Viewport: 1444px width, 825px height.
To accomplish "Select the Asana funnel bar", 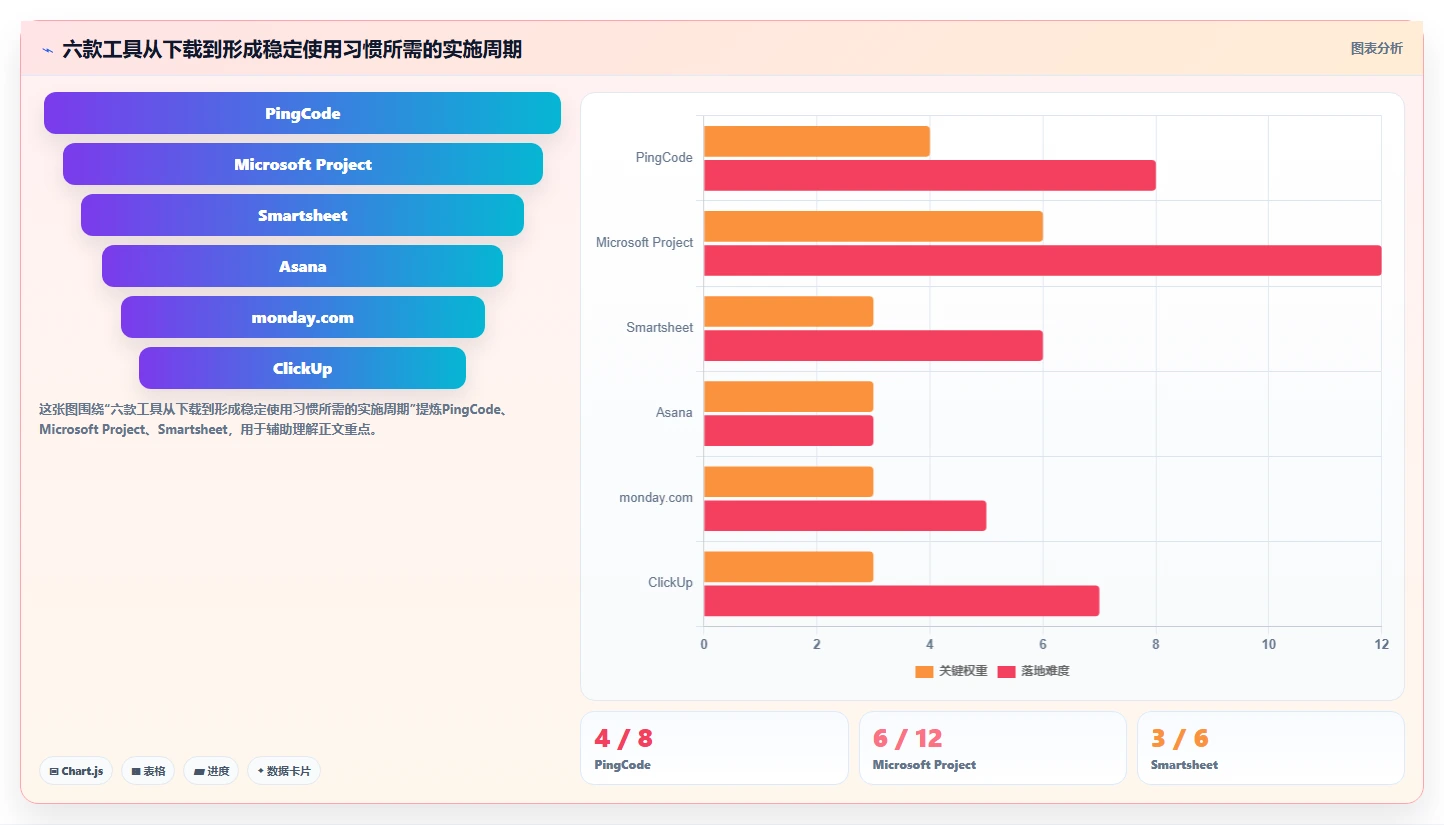I will click(x=302, y=266).
